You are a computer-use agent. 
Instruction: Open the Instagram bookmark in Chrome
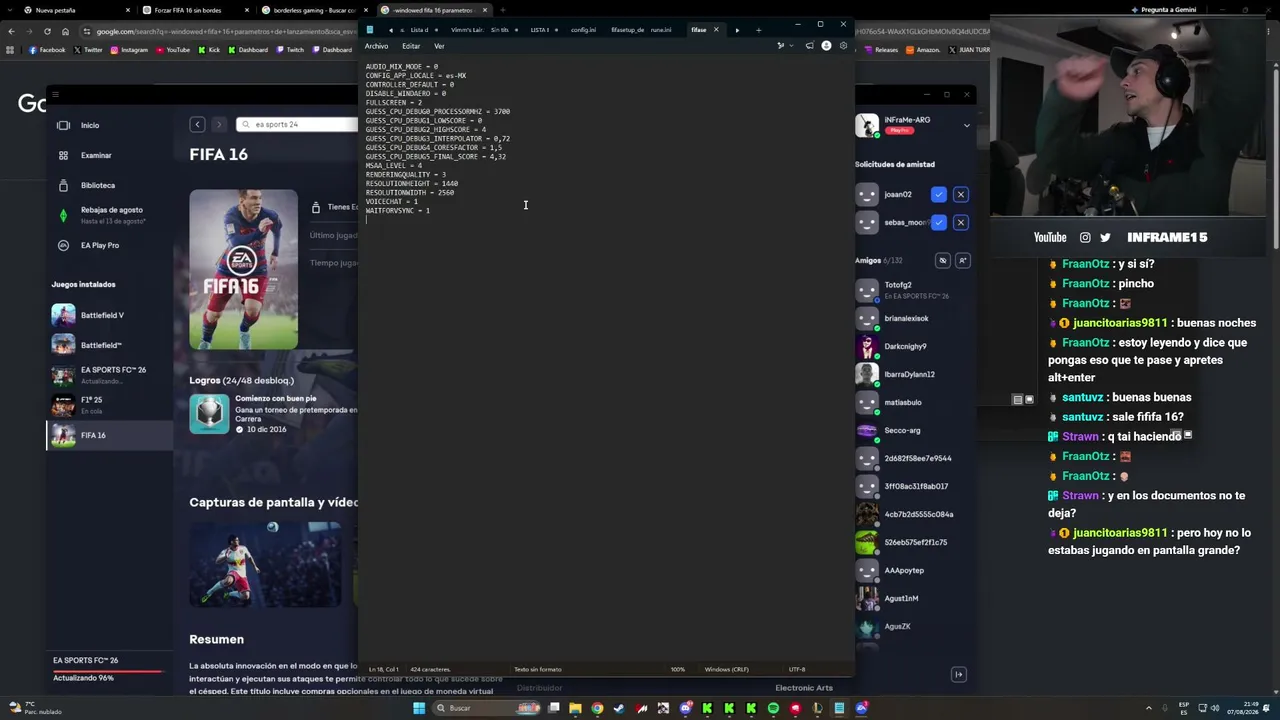pos(129,50)
